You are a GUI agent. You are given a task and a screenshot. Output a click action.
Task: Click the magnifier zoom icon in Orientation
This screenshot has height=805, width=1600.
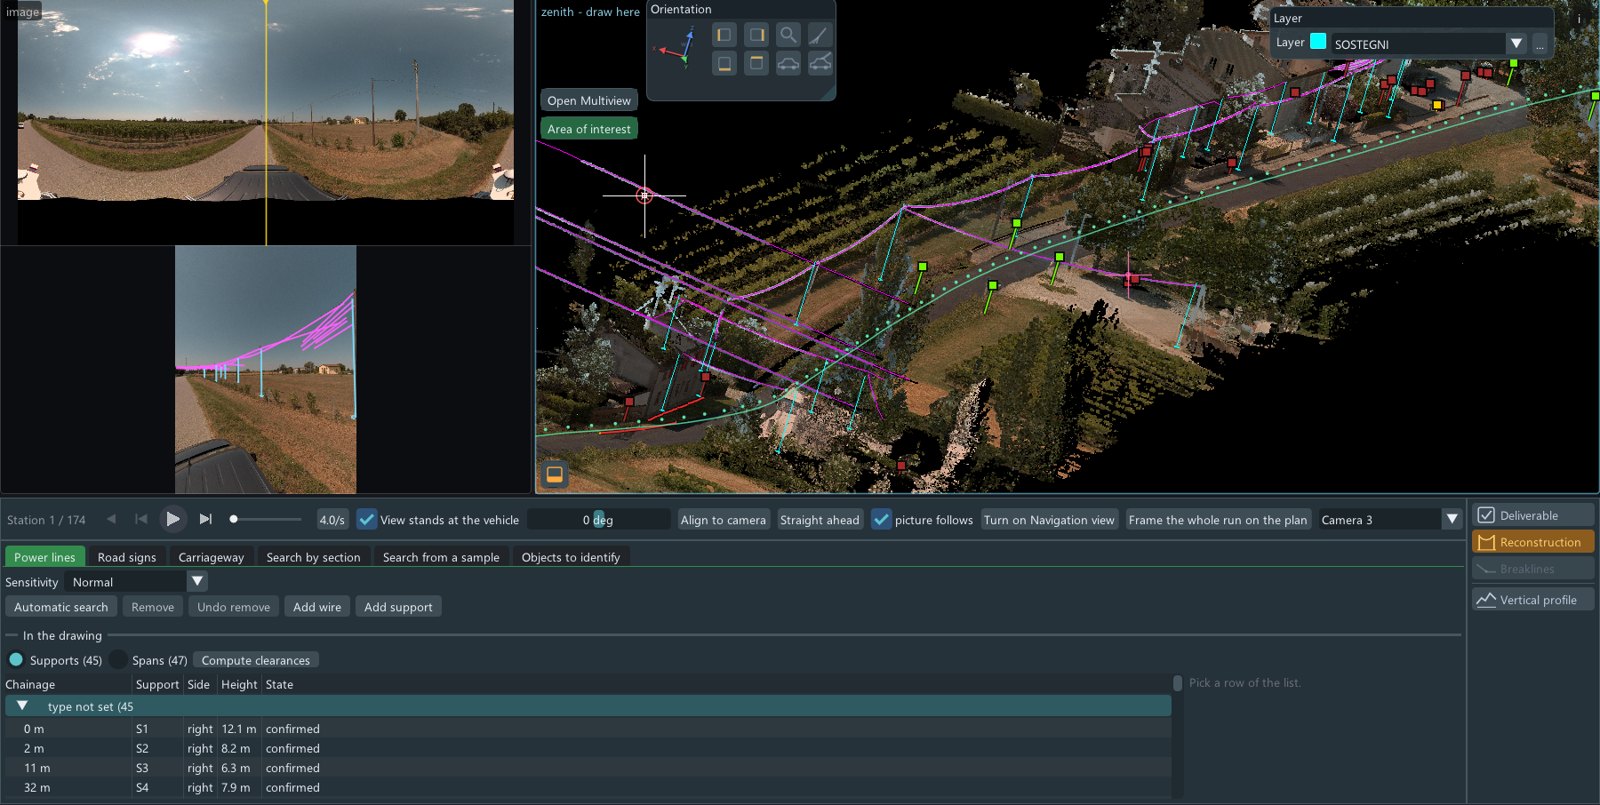[x=788, y=35]
